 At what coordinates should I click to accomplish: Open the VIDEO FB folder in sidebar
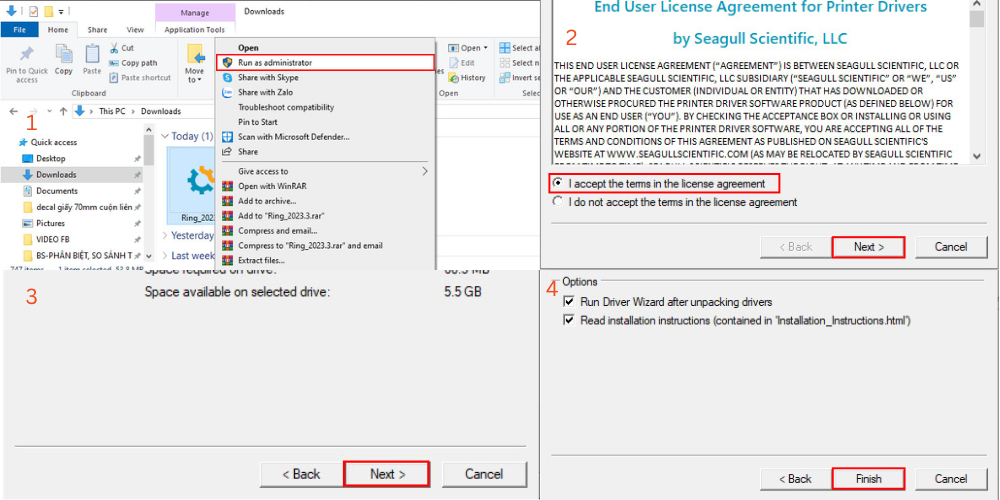pyautogui.click(x=53, y=240)
